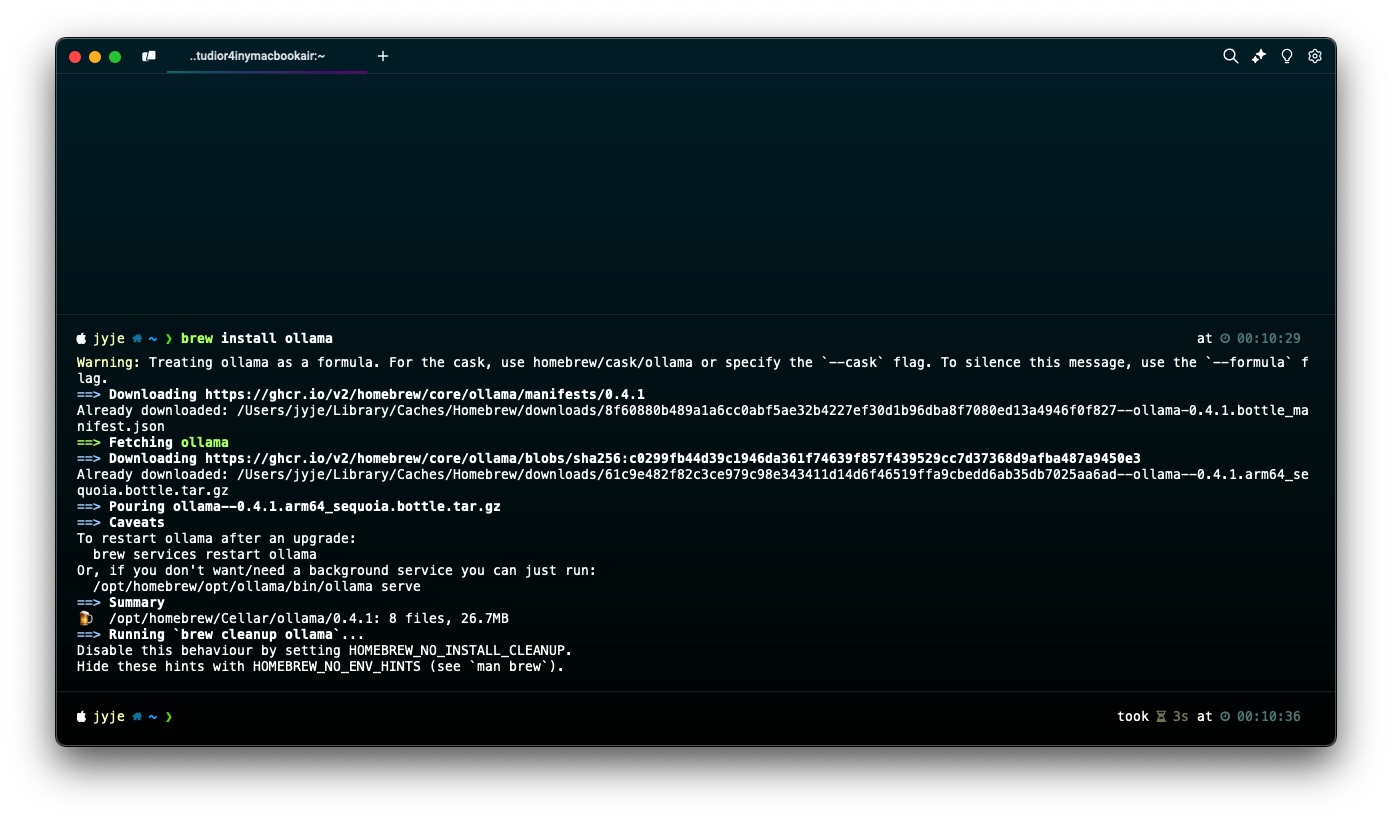
Task: Click the 'jyje' username in the brew install prompt
Action: [109, 338]
